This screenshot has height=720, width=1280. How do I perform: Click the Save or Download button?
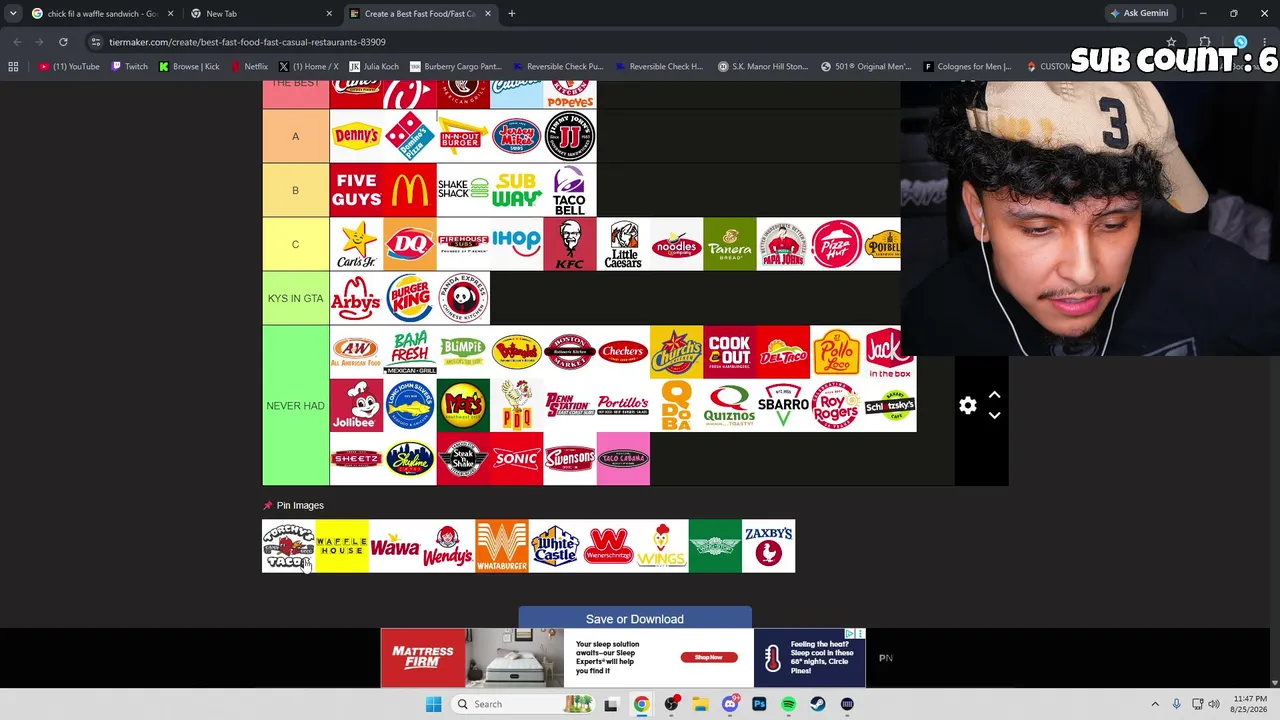point(635,619)
